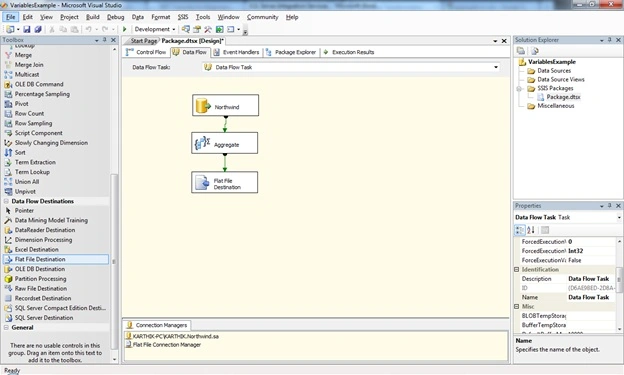Viewport: 624px width, 375px height.
Task: Open the SSIS menu
Action: coord(183,17)
